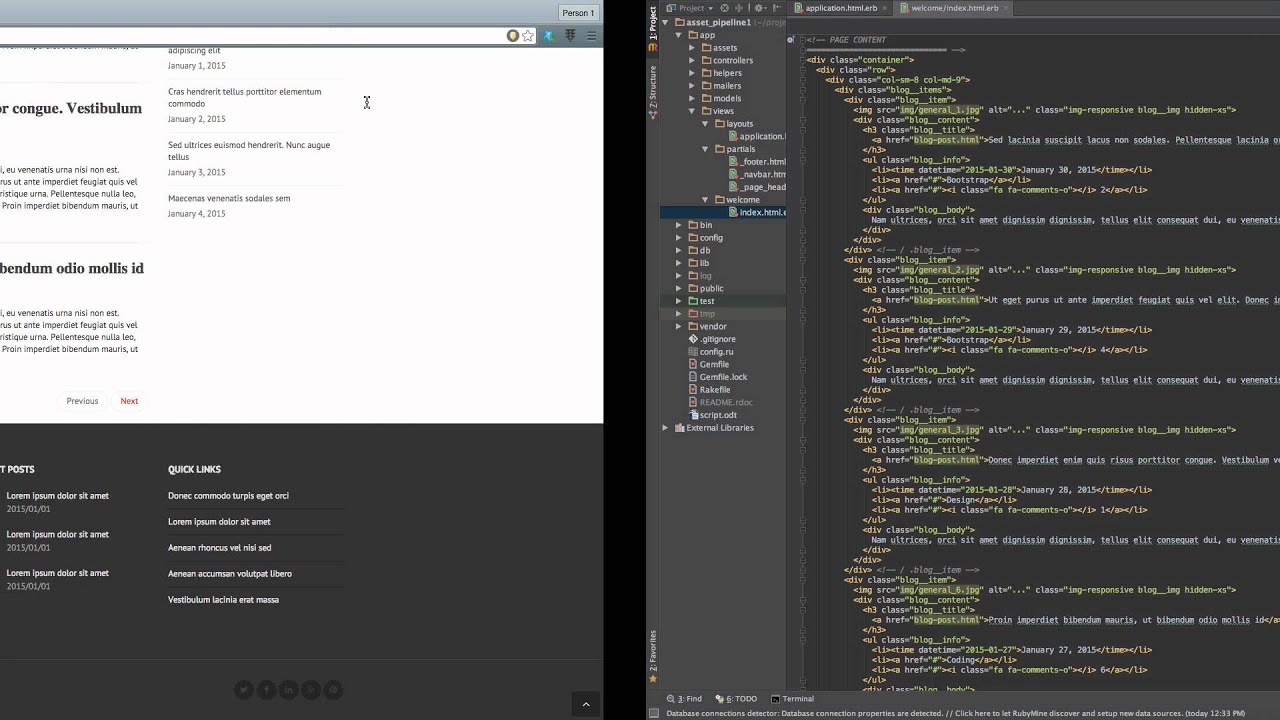1280x720 pixels.
Task: Expand the External Libraries node
Action: tap(665, 428)
